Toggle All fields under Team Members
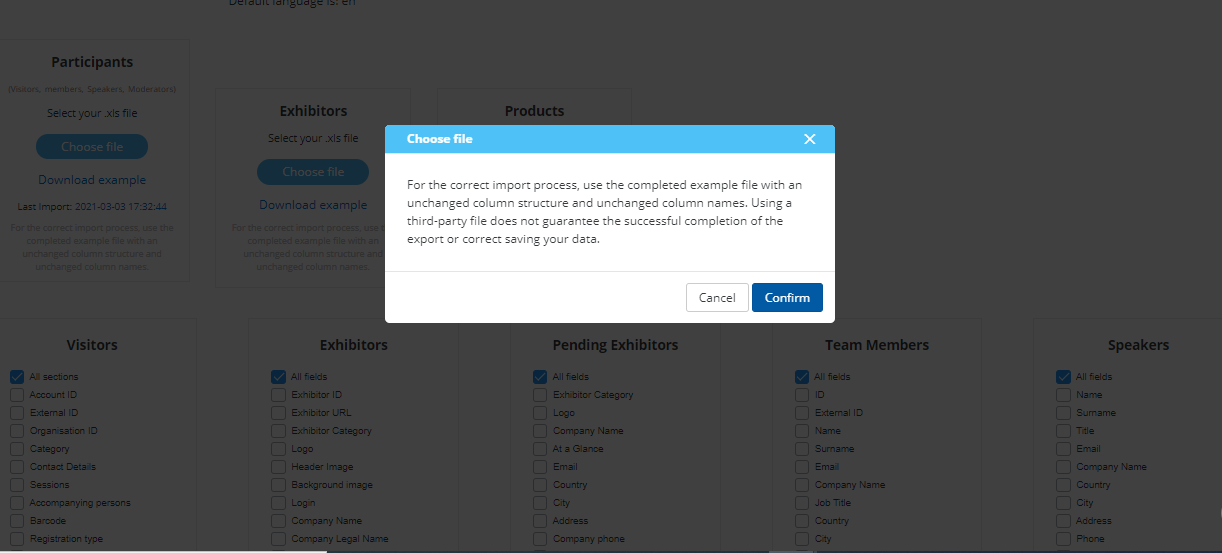This screenshot has width=1222, height=553. pyautogui.click(x=802, y=377)
